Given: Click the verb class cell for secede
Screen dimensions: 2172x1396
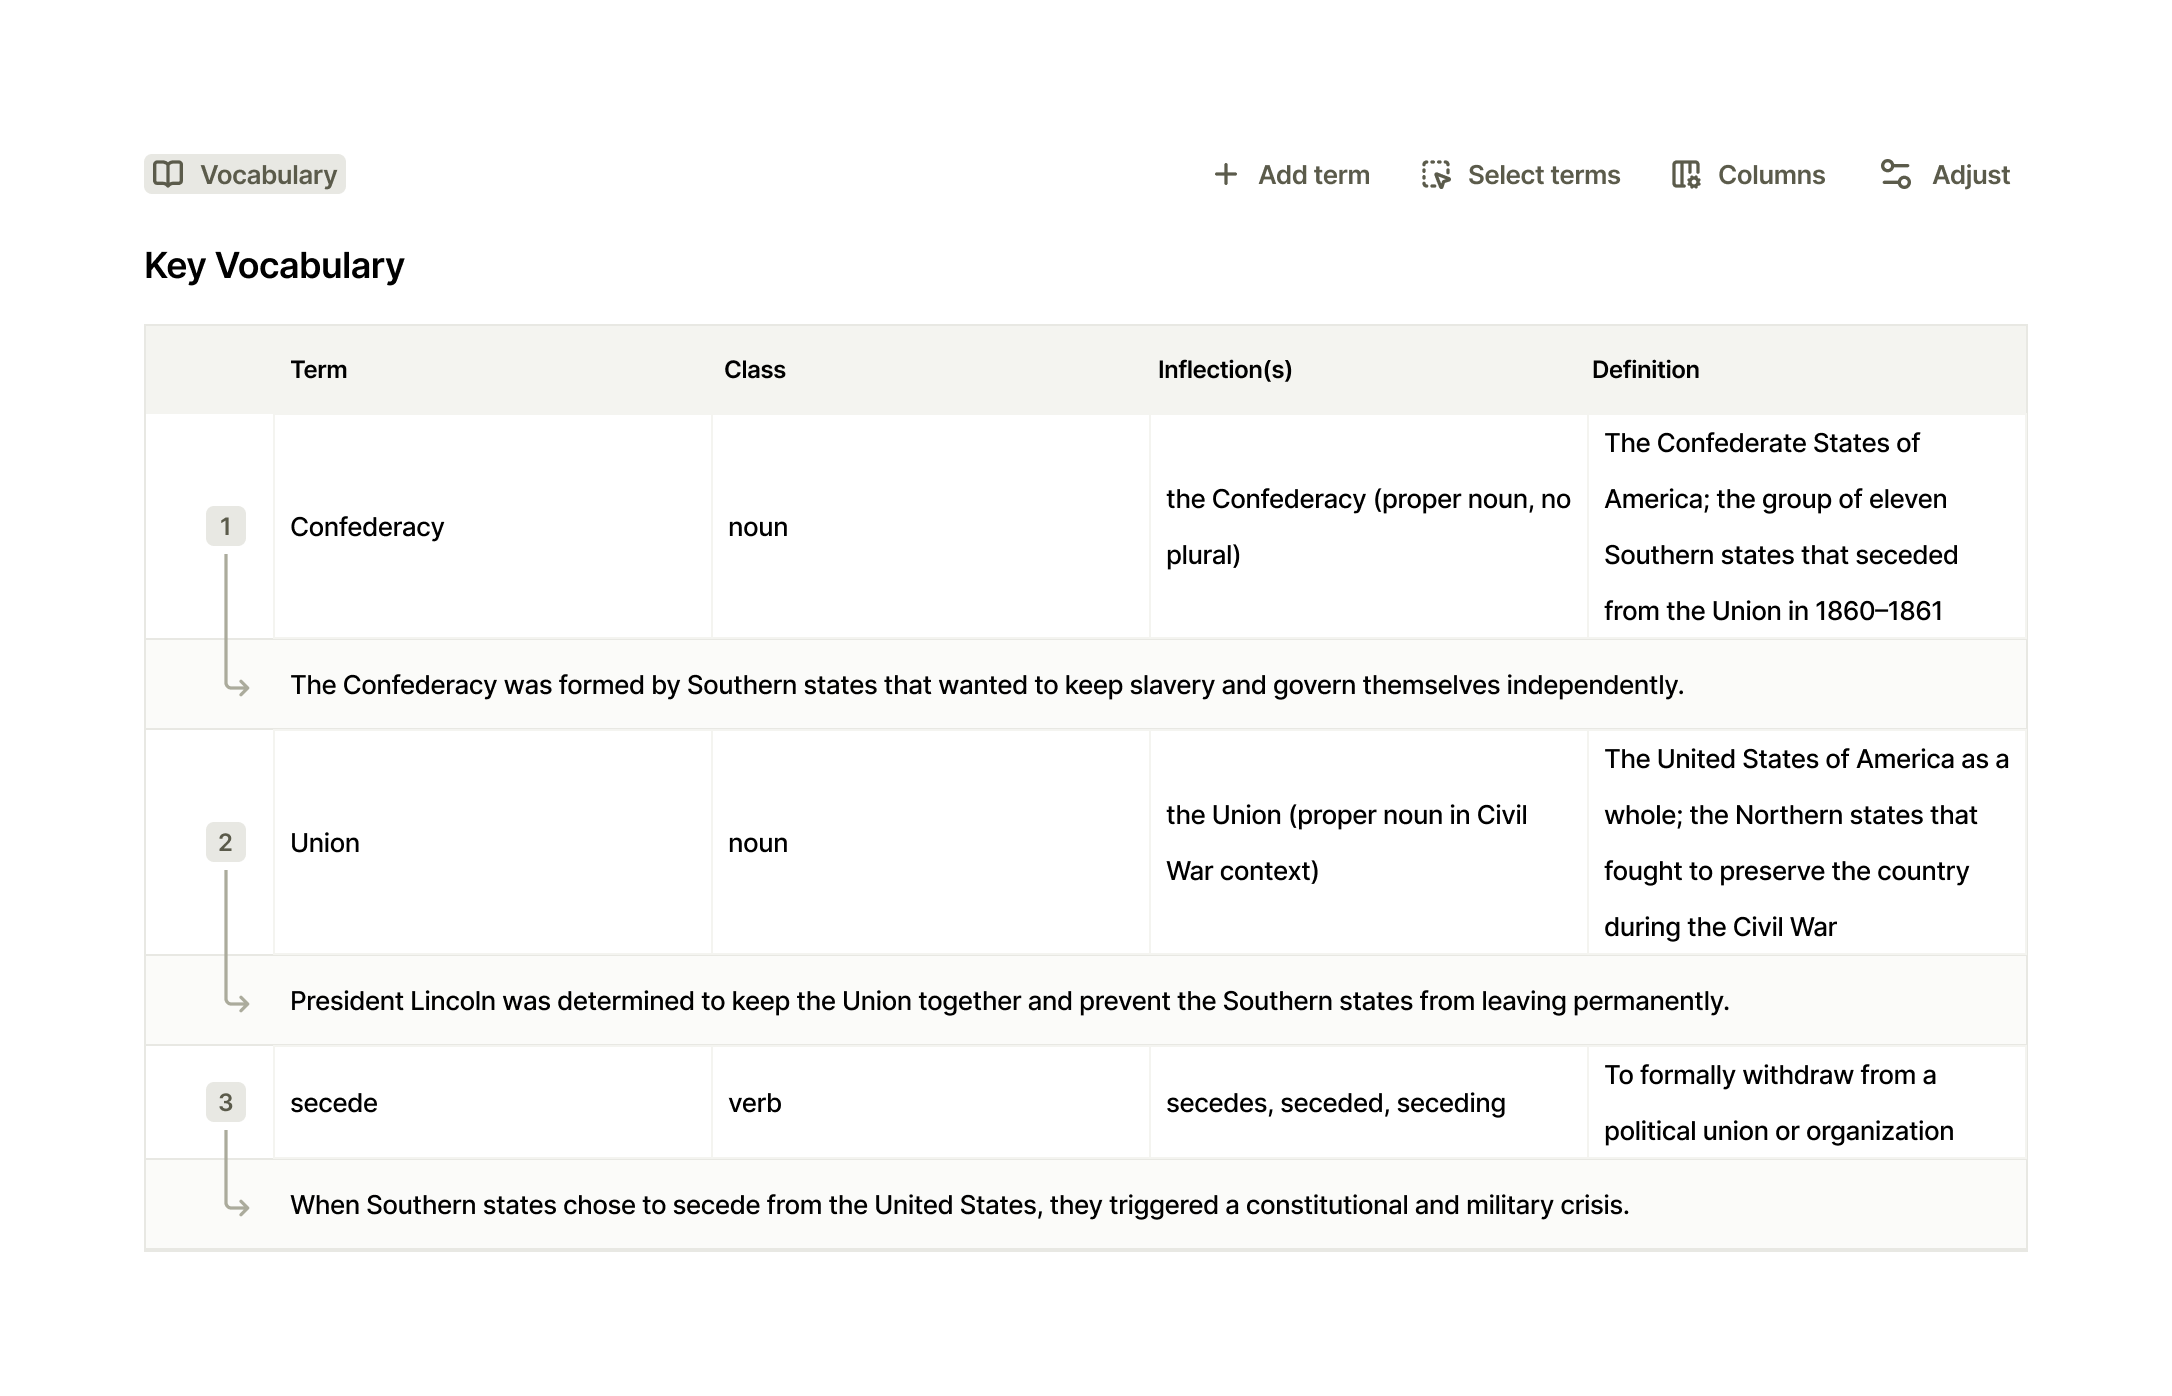Looking at the screenshot, I should coord(930,1102).
